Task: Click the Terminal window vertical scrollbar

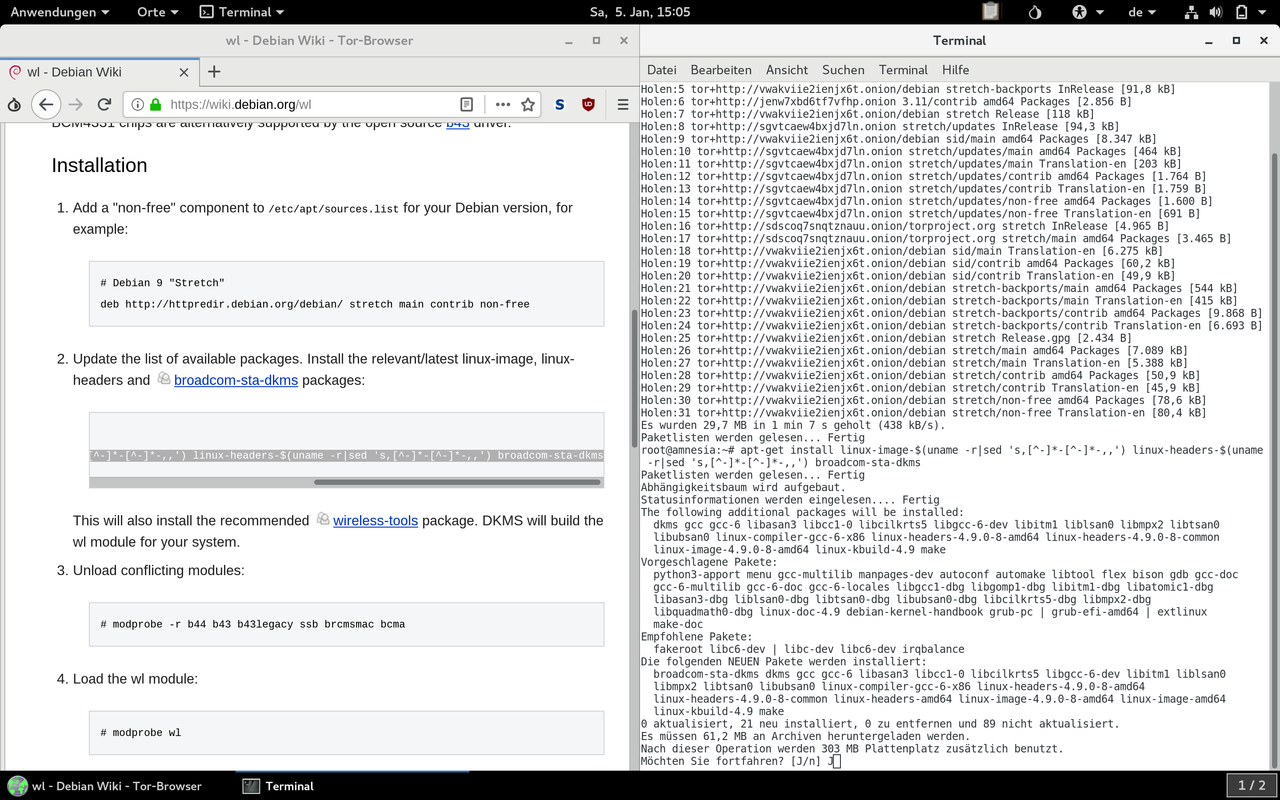Action: [1273, 460]
